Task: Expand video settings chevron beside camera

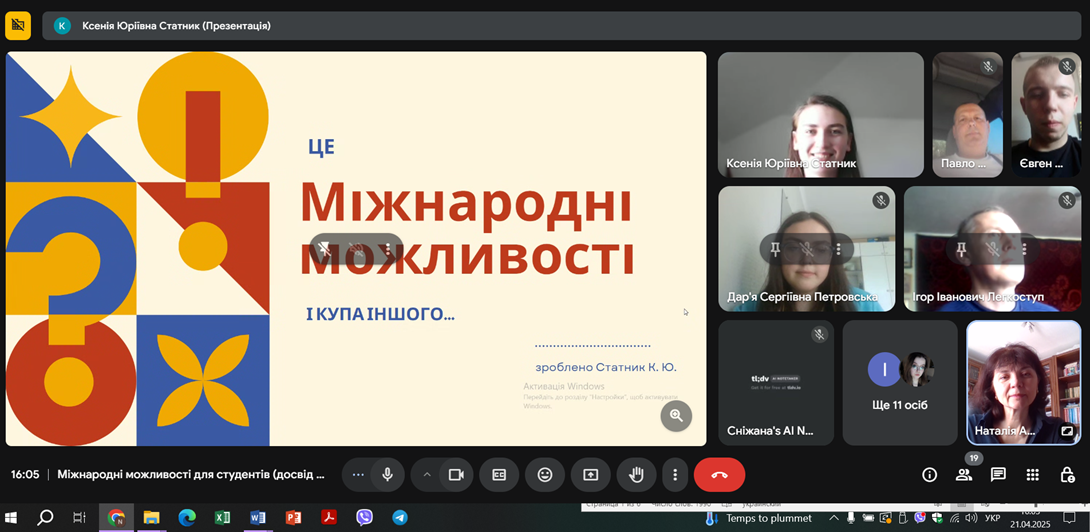Action: pyautogui.click(x=428, y=475)
